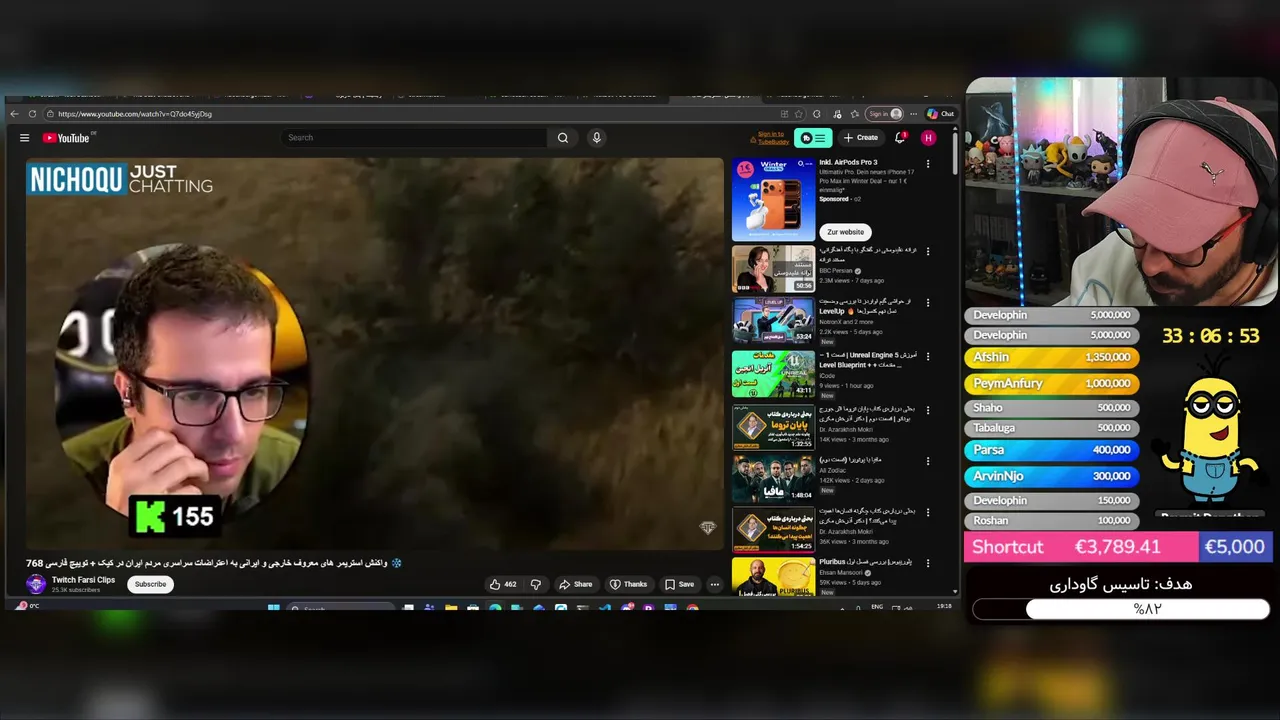The height and width of the screenshot is (720, 1280).
Task: Dislike the video with thumbs-down icon
Action: coord(535,584)
